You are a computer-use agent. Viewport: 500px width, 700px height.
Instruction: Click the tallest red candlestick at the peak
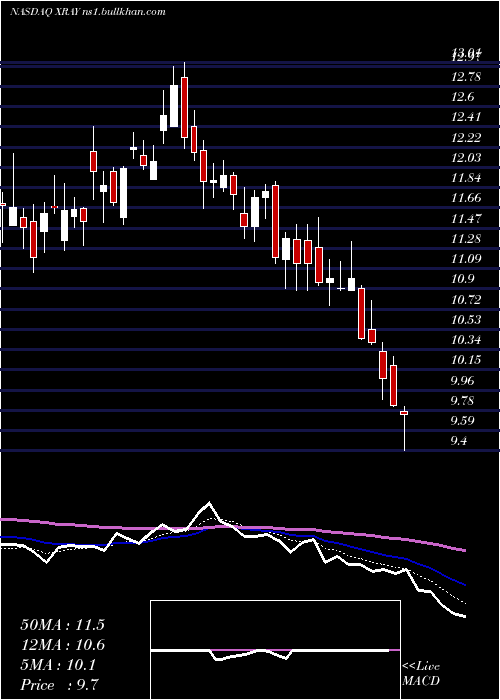click(184, 105)
